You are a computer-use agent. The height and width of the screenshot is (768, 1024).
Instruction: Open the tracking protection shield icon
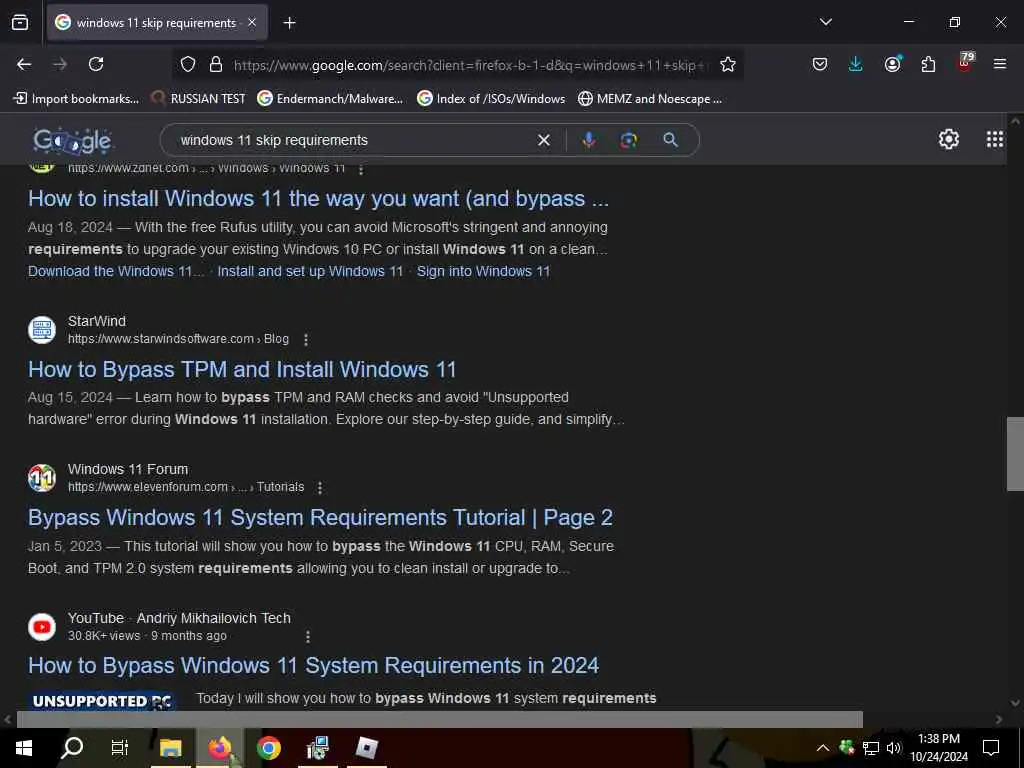click(188, 64)
